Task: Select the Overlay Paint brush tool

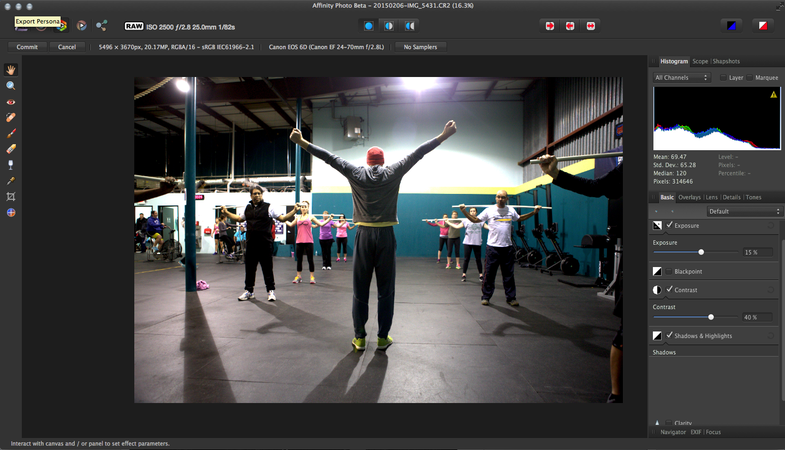Action: [x=11, y=133]
